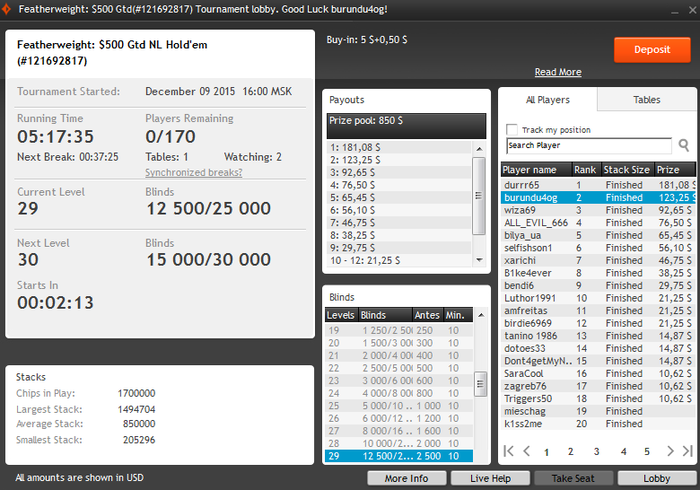Select player dotoes33 row
This screenshot has height=490, width=700.
(x=598, y=348)
